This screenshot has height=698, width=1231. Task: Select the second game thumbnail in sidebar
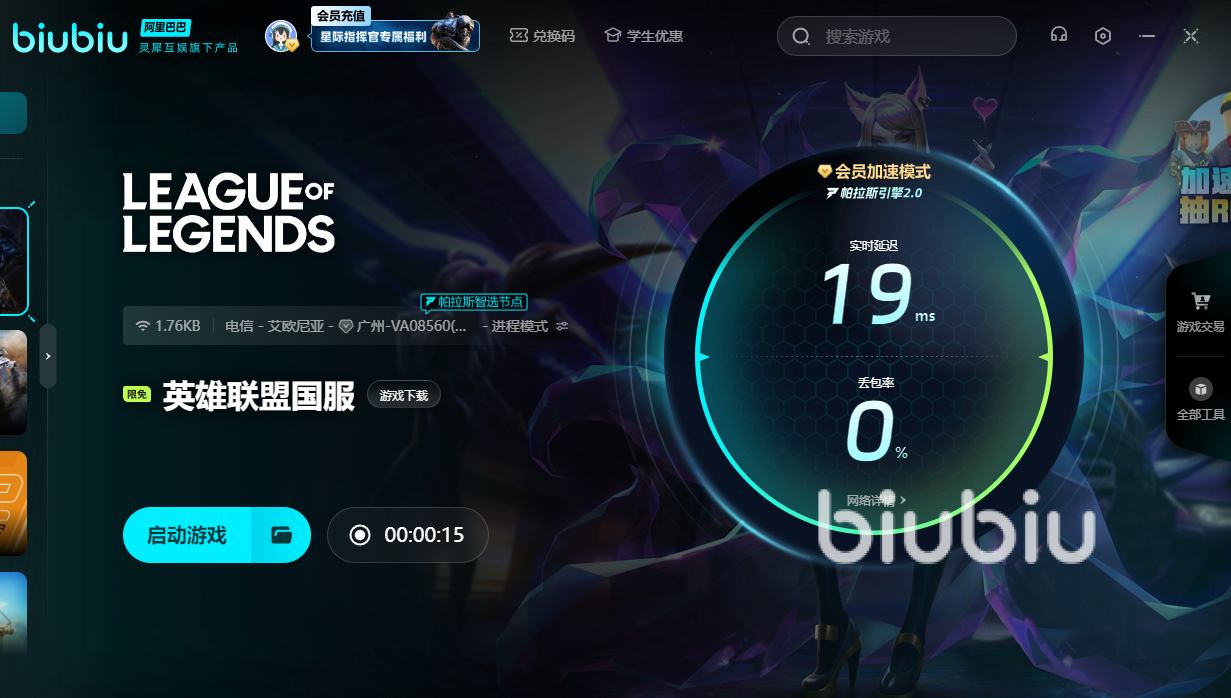13,382
